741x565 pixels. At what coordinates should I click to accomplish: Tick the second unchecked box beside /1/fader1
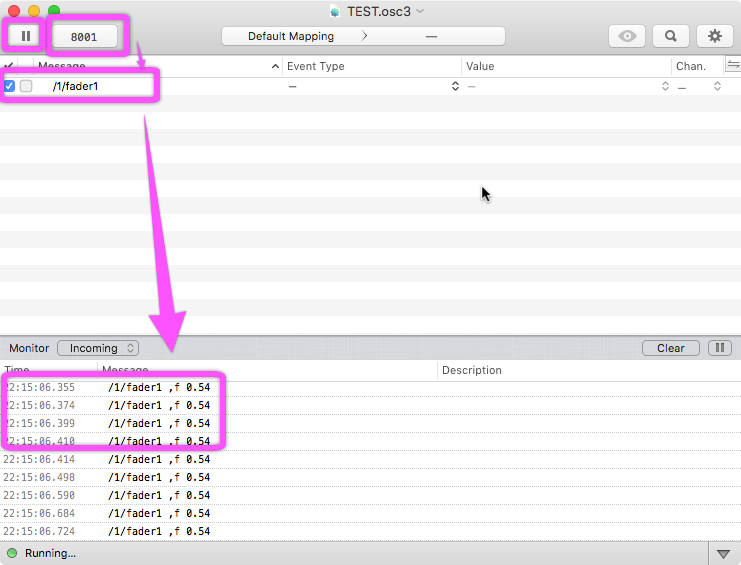point(26,86)
